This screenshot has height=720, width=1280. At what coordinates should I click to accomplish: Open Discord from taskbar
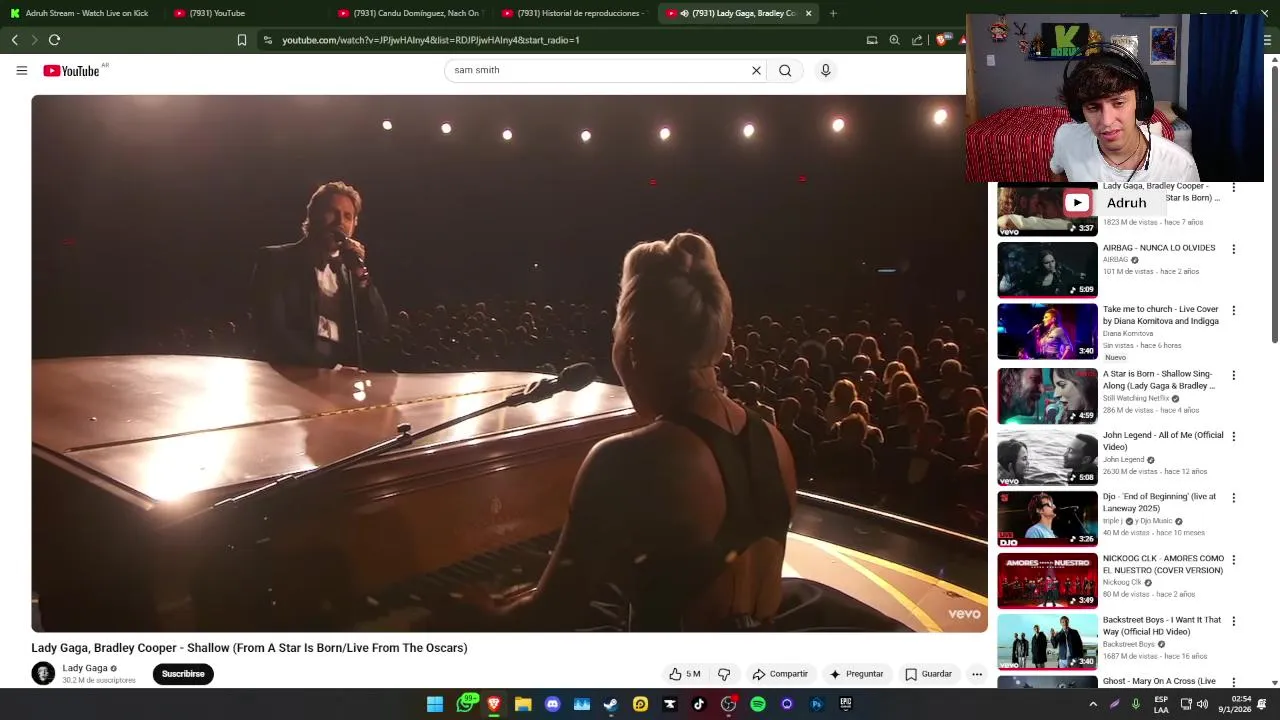pyautogui.click(x=552, y=704)
